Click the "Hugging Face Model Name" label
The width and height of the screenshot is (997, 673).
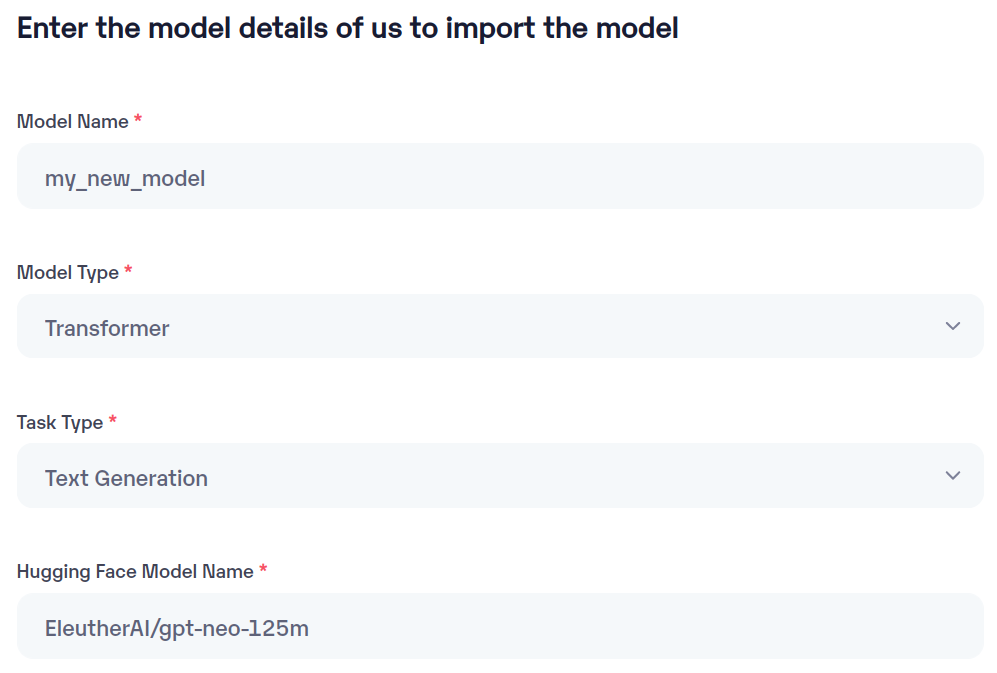(135, 572)
